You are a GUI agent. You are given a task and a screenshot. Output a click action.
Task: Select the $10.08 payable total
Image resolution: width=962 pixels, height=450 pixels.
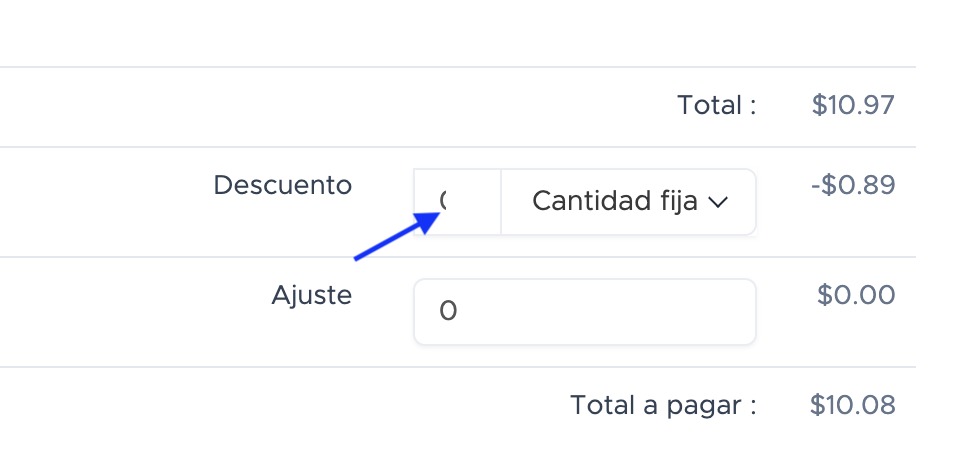pos(853,405)
